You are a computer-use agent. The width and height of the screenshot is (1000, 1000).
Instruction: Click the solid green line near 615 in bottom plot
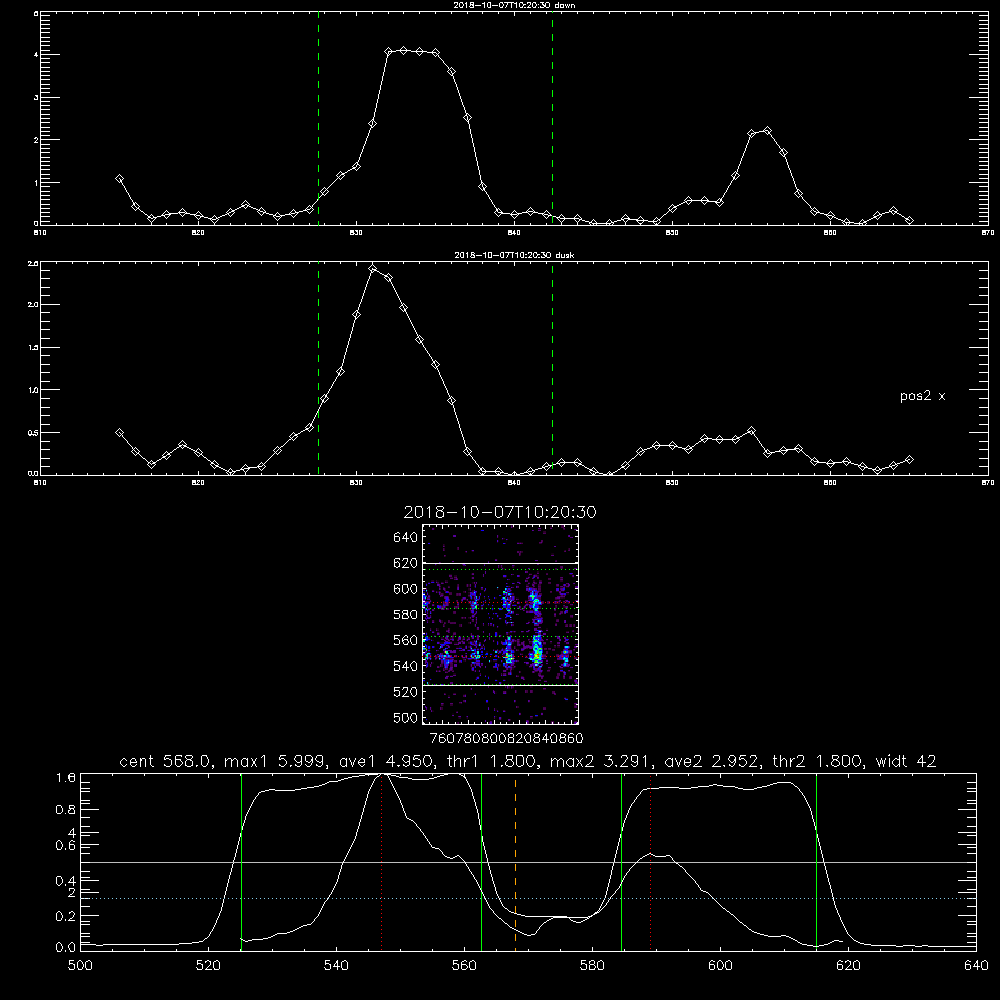tap(816, 861)
